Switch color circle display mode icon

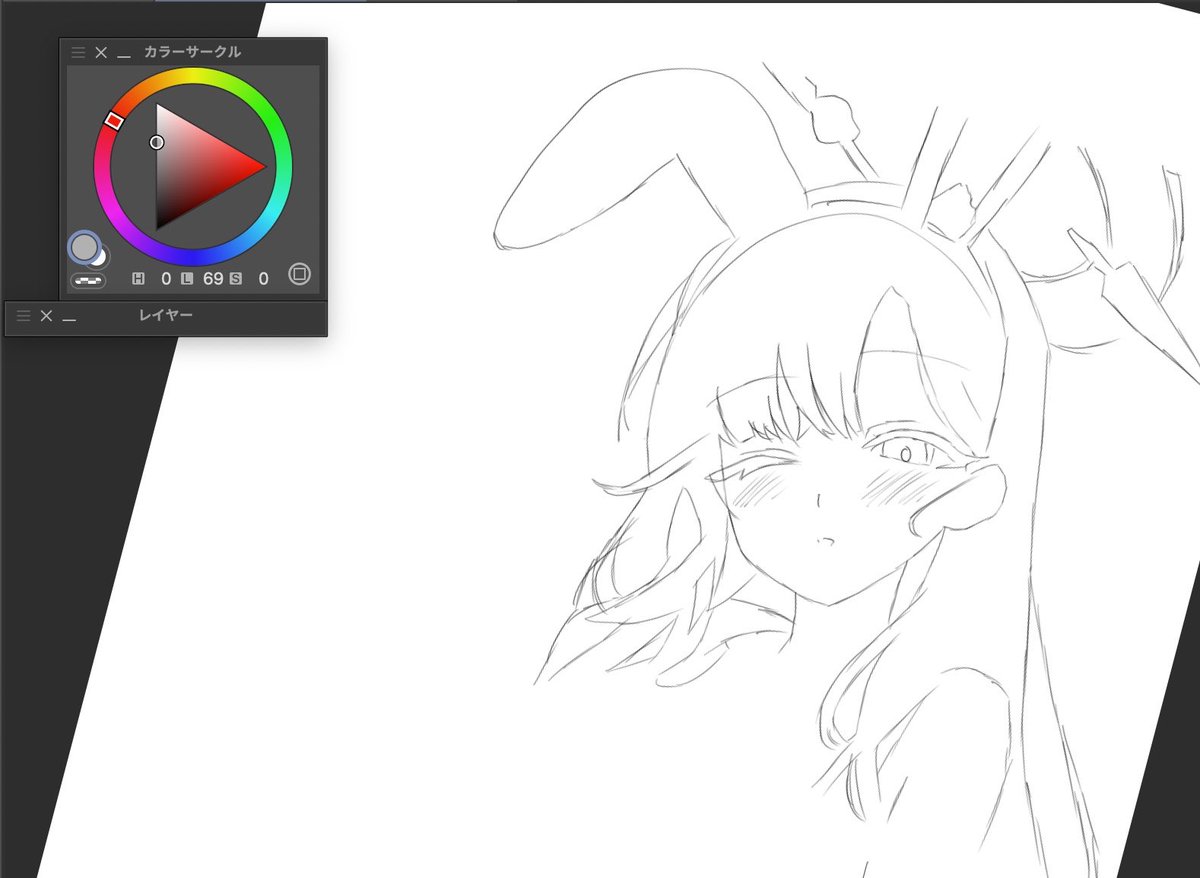(299, 274)
